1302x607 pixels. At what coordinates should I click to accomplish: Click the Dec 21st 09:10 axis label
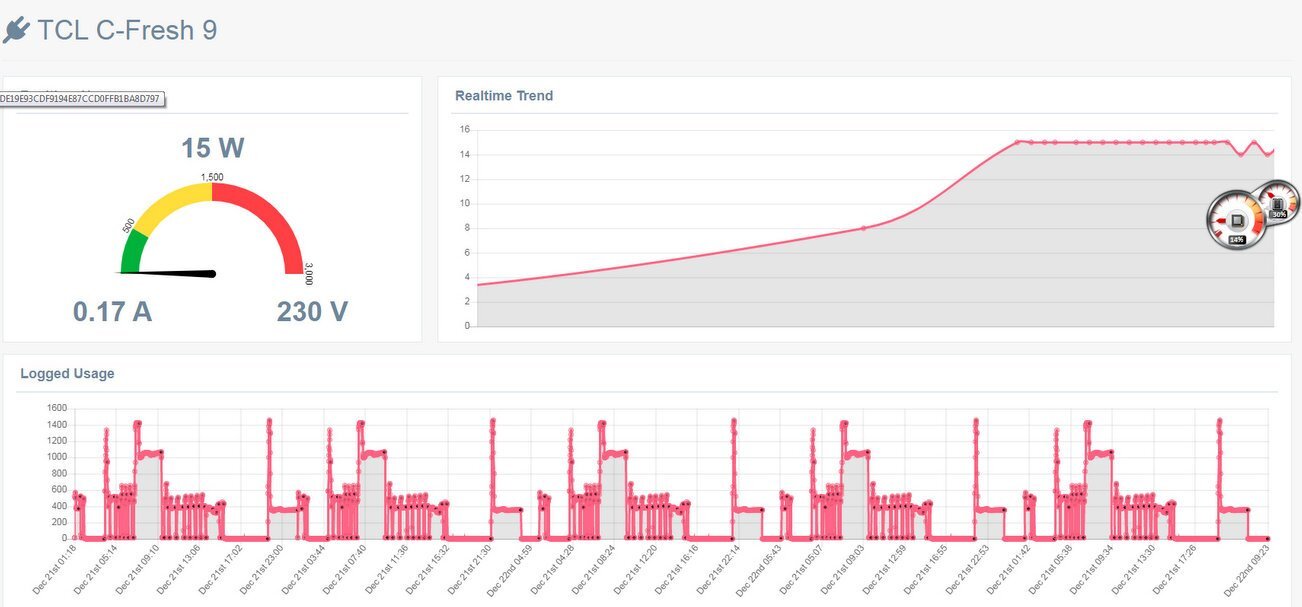[138, 569]
